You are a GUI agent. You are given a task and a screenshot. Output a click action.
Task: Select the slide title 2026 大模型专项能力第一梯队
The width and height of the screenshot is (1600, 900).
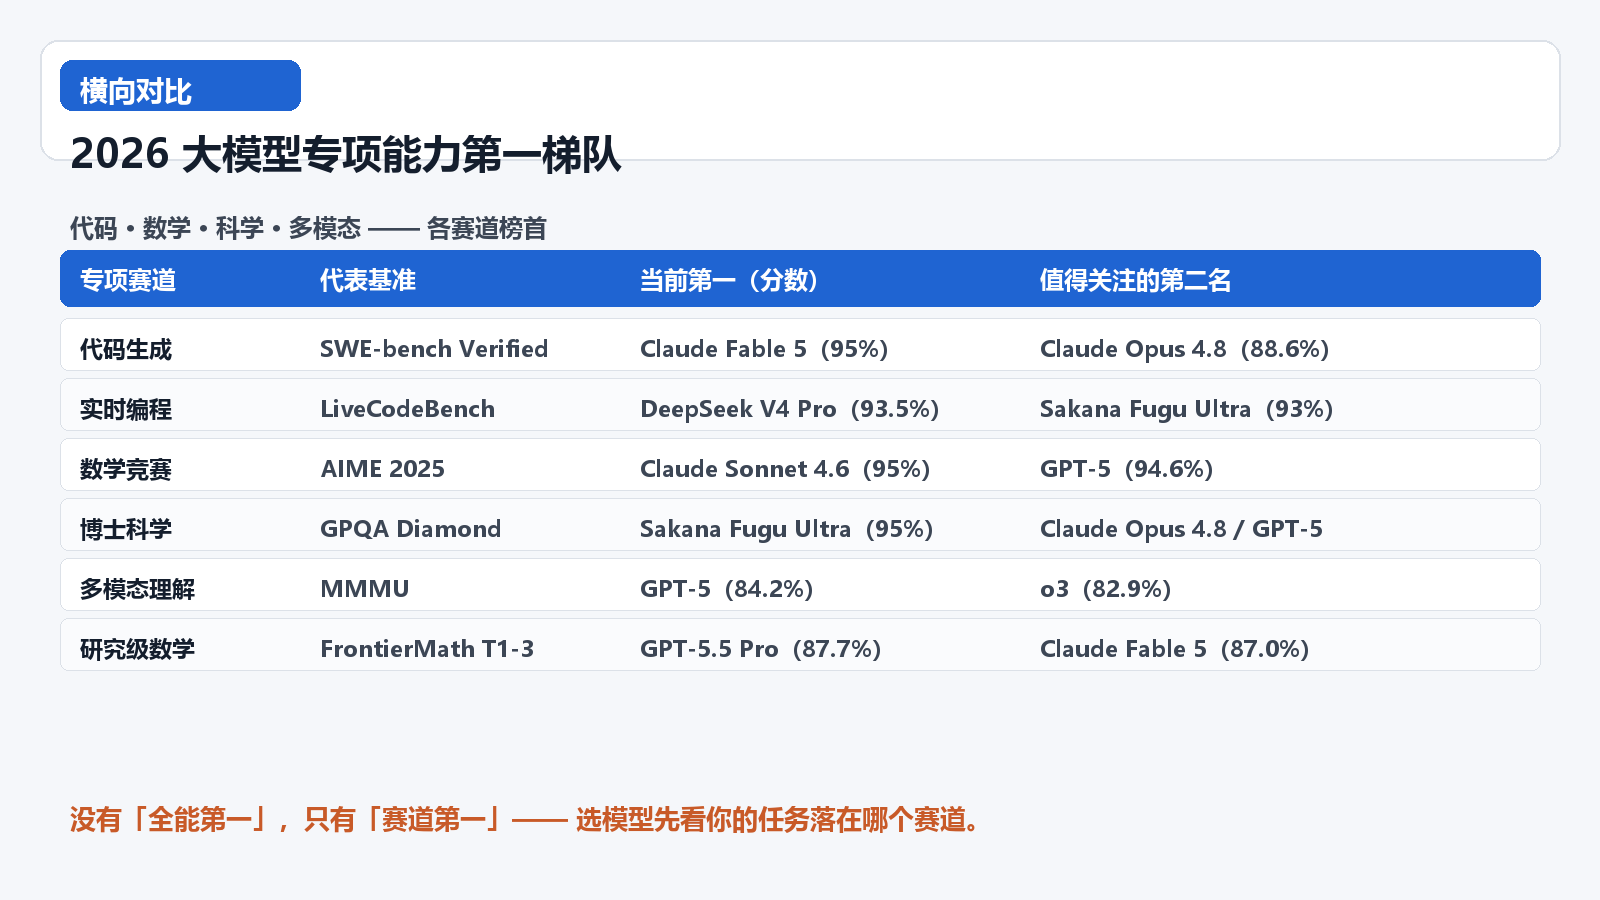pyautogui.click(x=346, y=154)
